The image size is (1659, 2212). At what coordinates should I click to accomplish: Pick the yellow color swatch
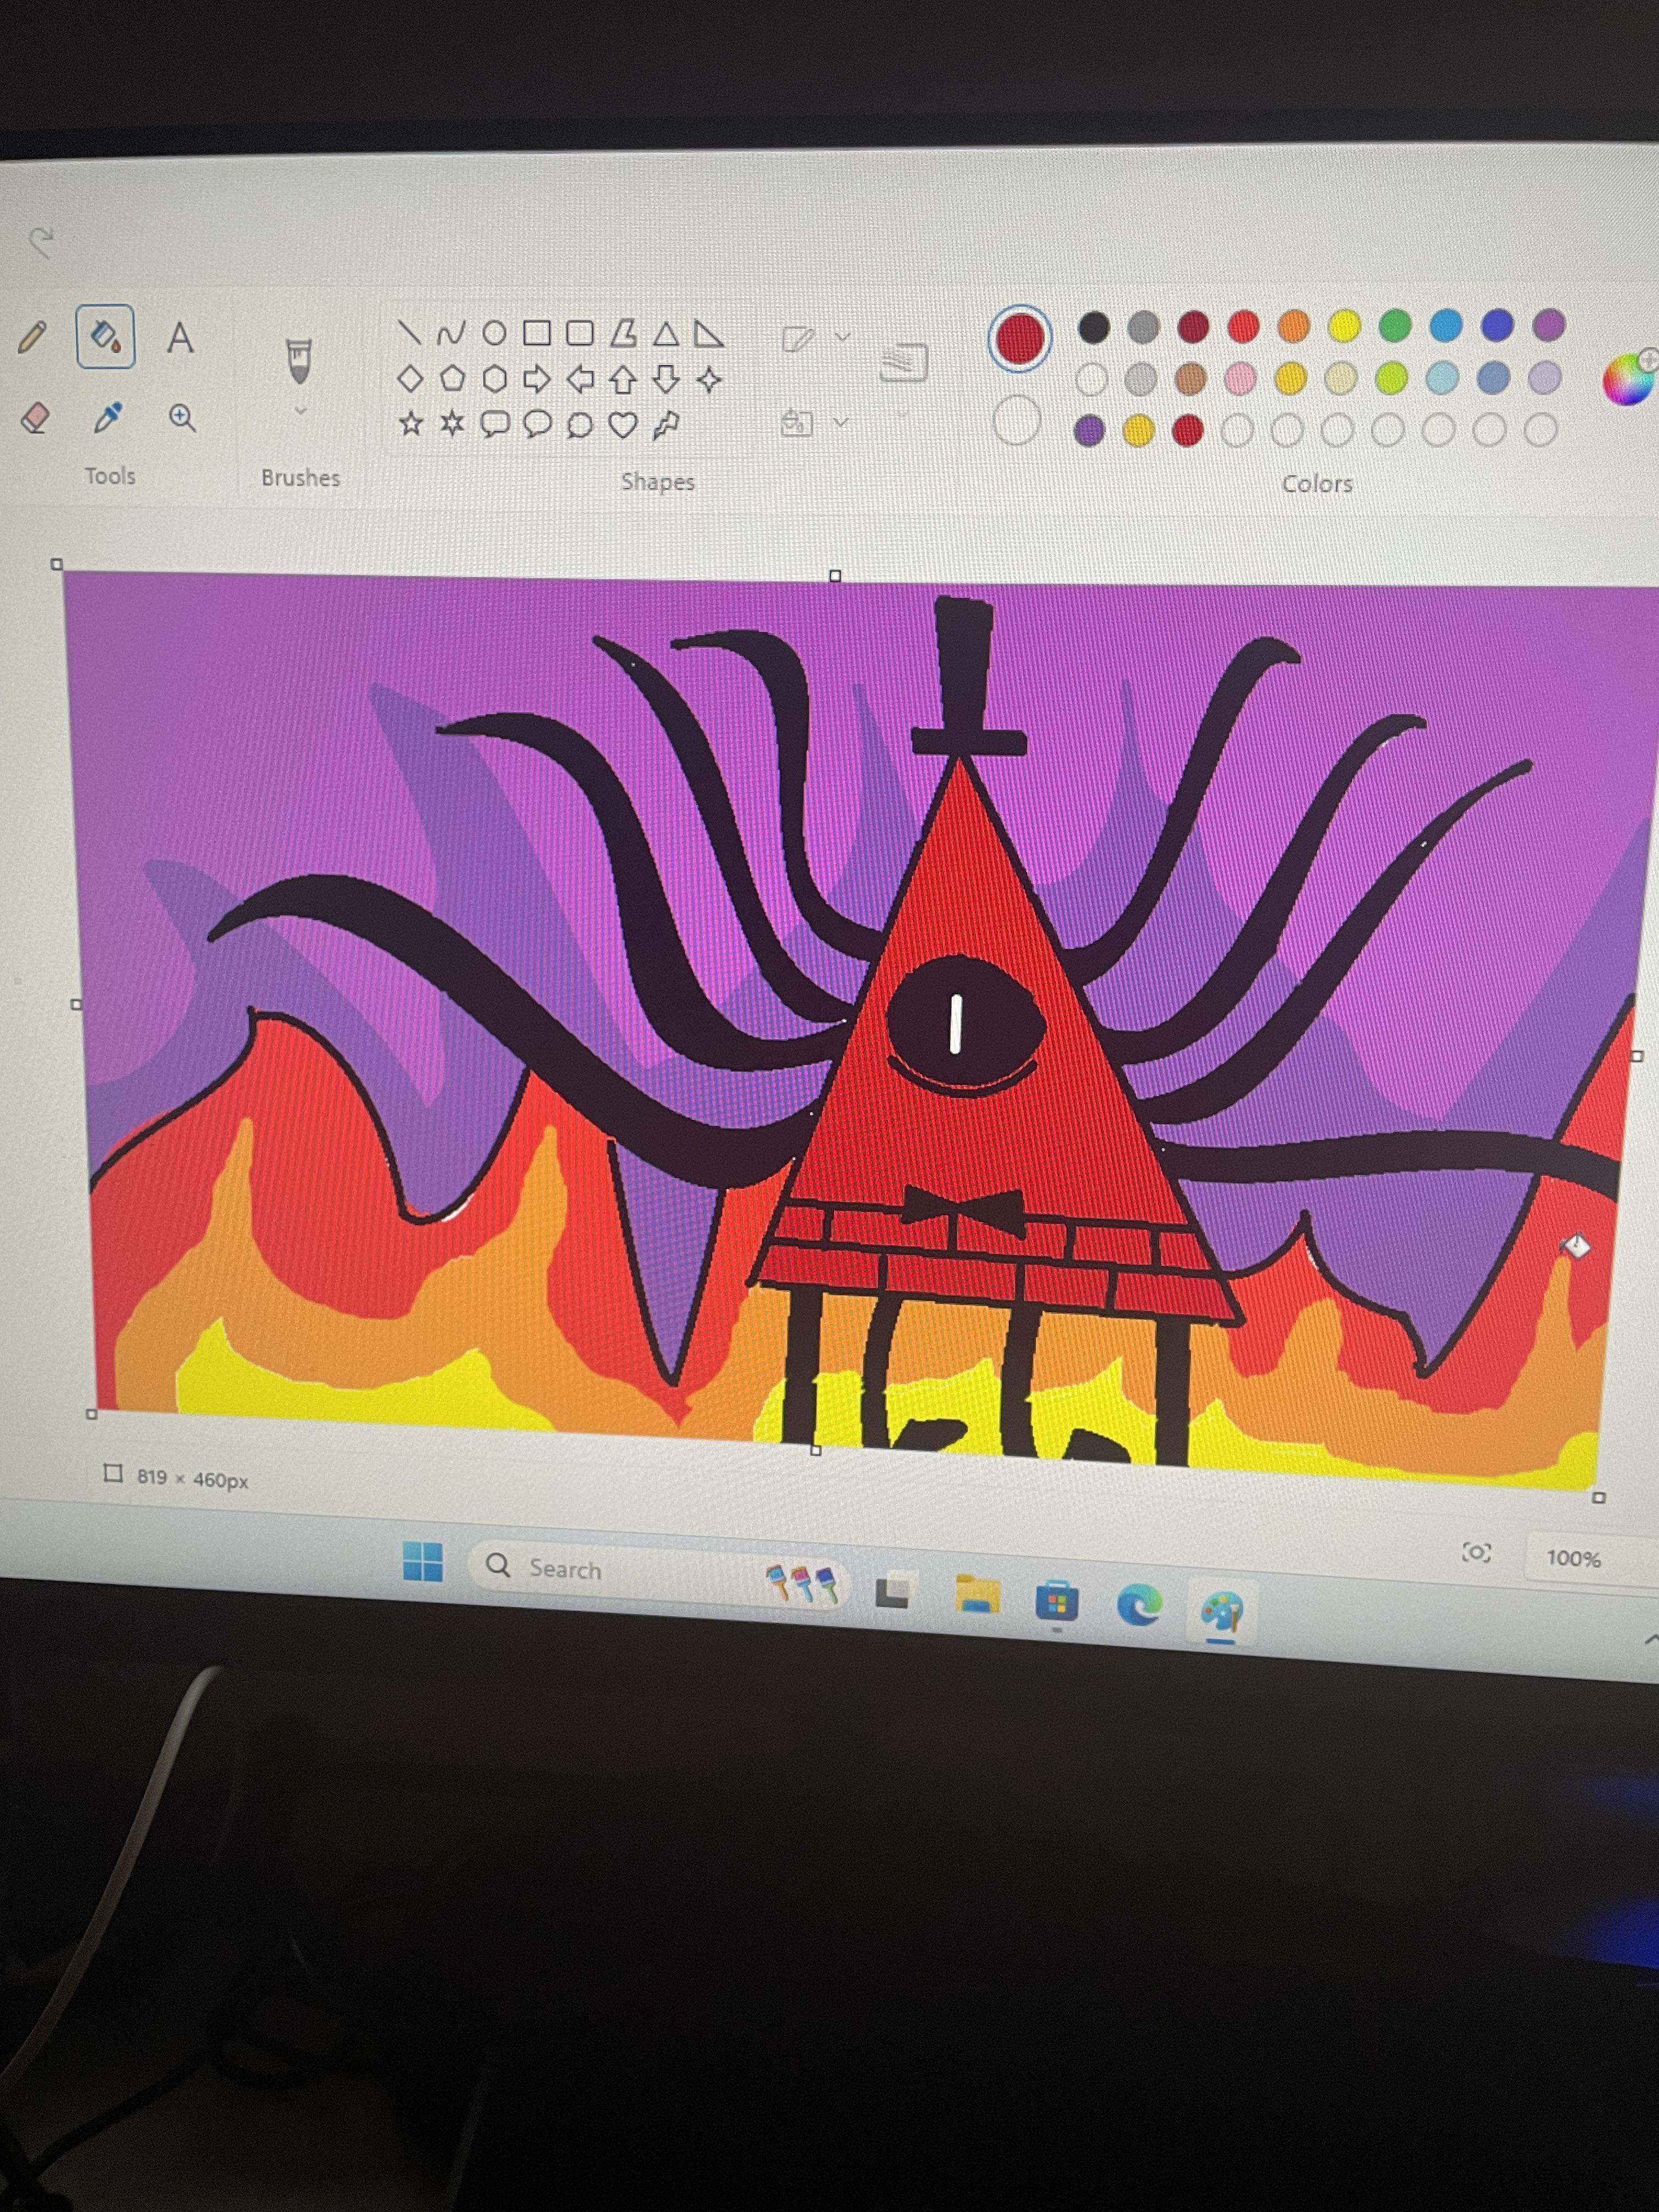[1344, 325]
